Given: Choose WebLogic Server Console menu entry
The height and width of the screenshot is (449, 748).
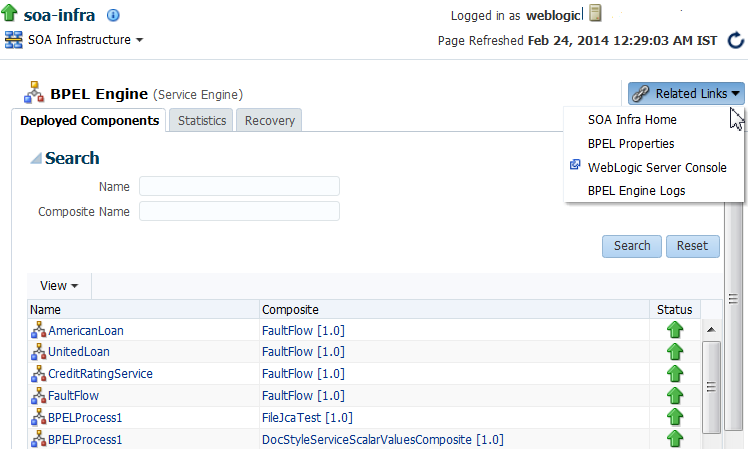Looking at the screenshot, I should coord(657,167).
